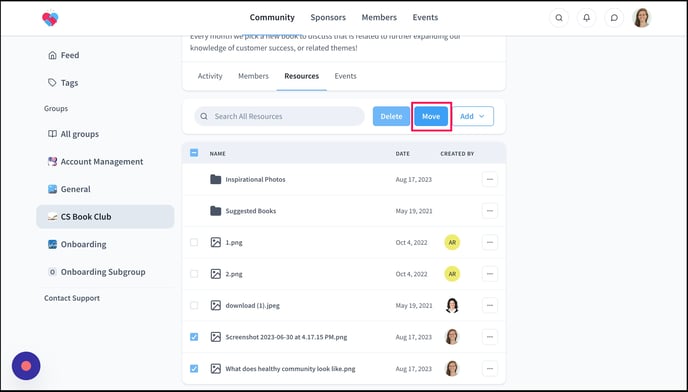Open What does healthy community look like.png
The image size is (688, 392).
(x=290, y=369)
